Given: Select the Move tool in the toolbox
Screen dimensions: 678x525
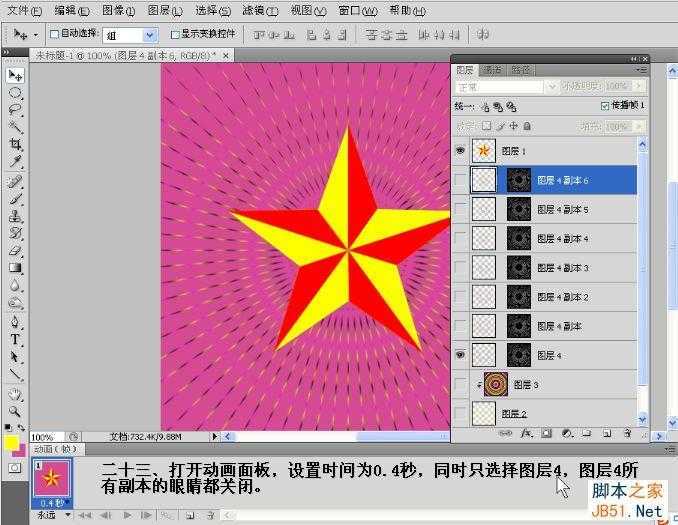Looking at the screenshot, I should point(15,76).
